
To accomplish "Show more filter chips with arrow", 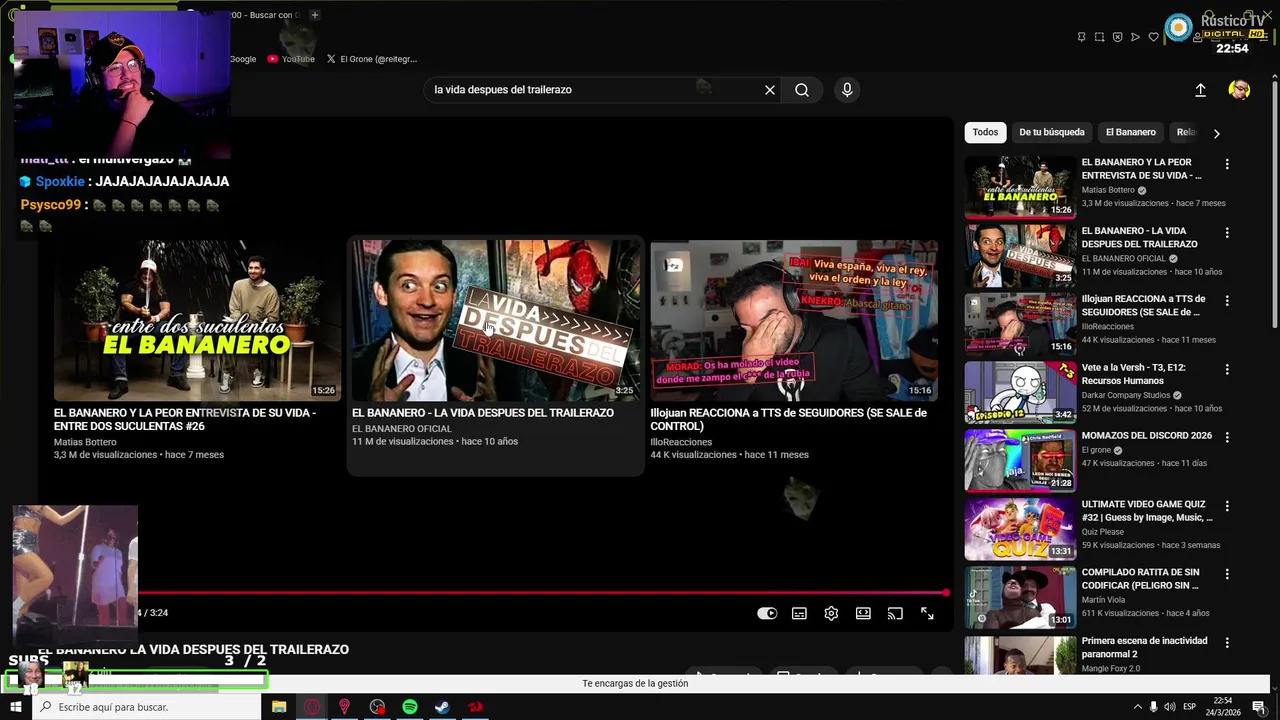I will pos(1216,133).
